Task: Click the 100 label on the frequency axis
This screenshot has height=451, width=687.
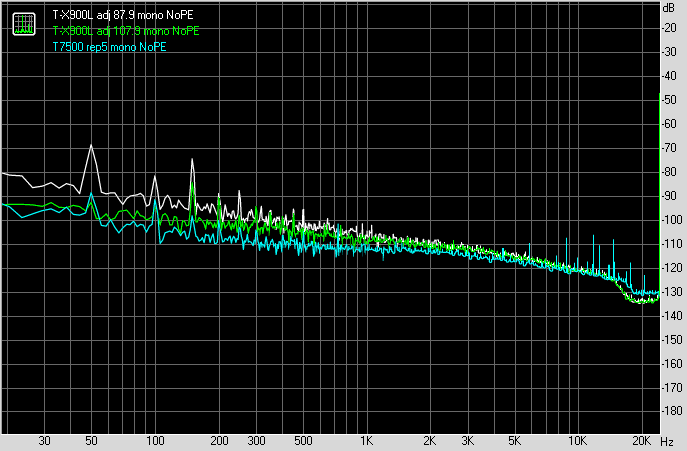Action: pyautogui.click(x=155, y=440)
